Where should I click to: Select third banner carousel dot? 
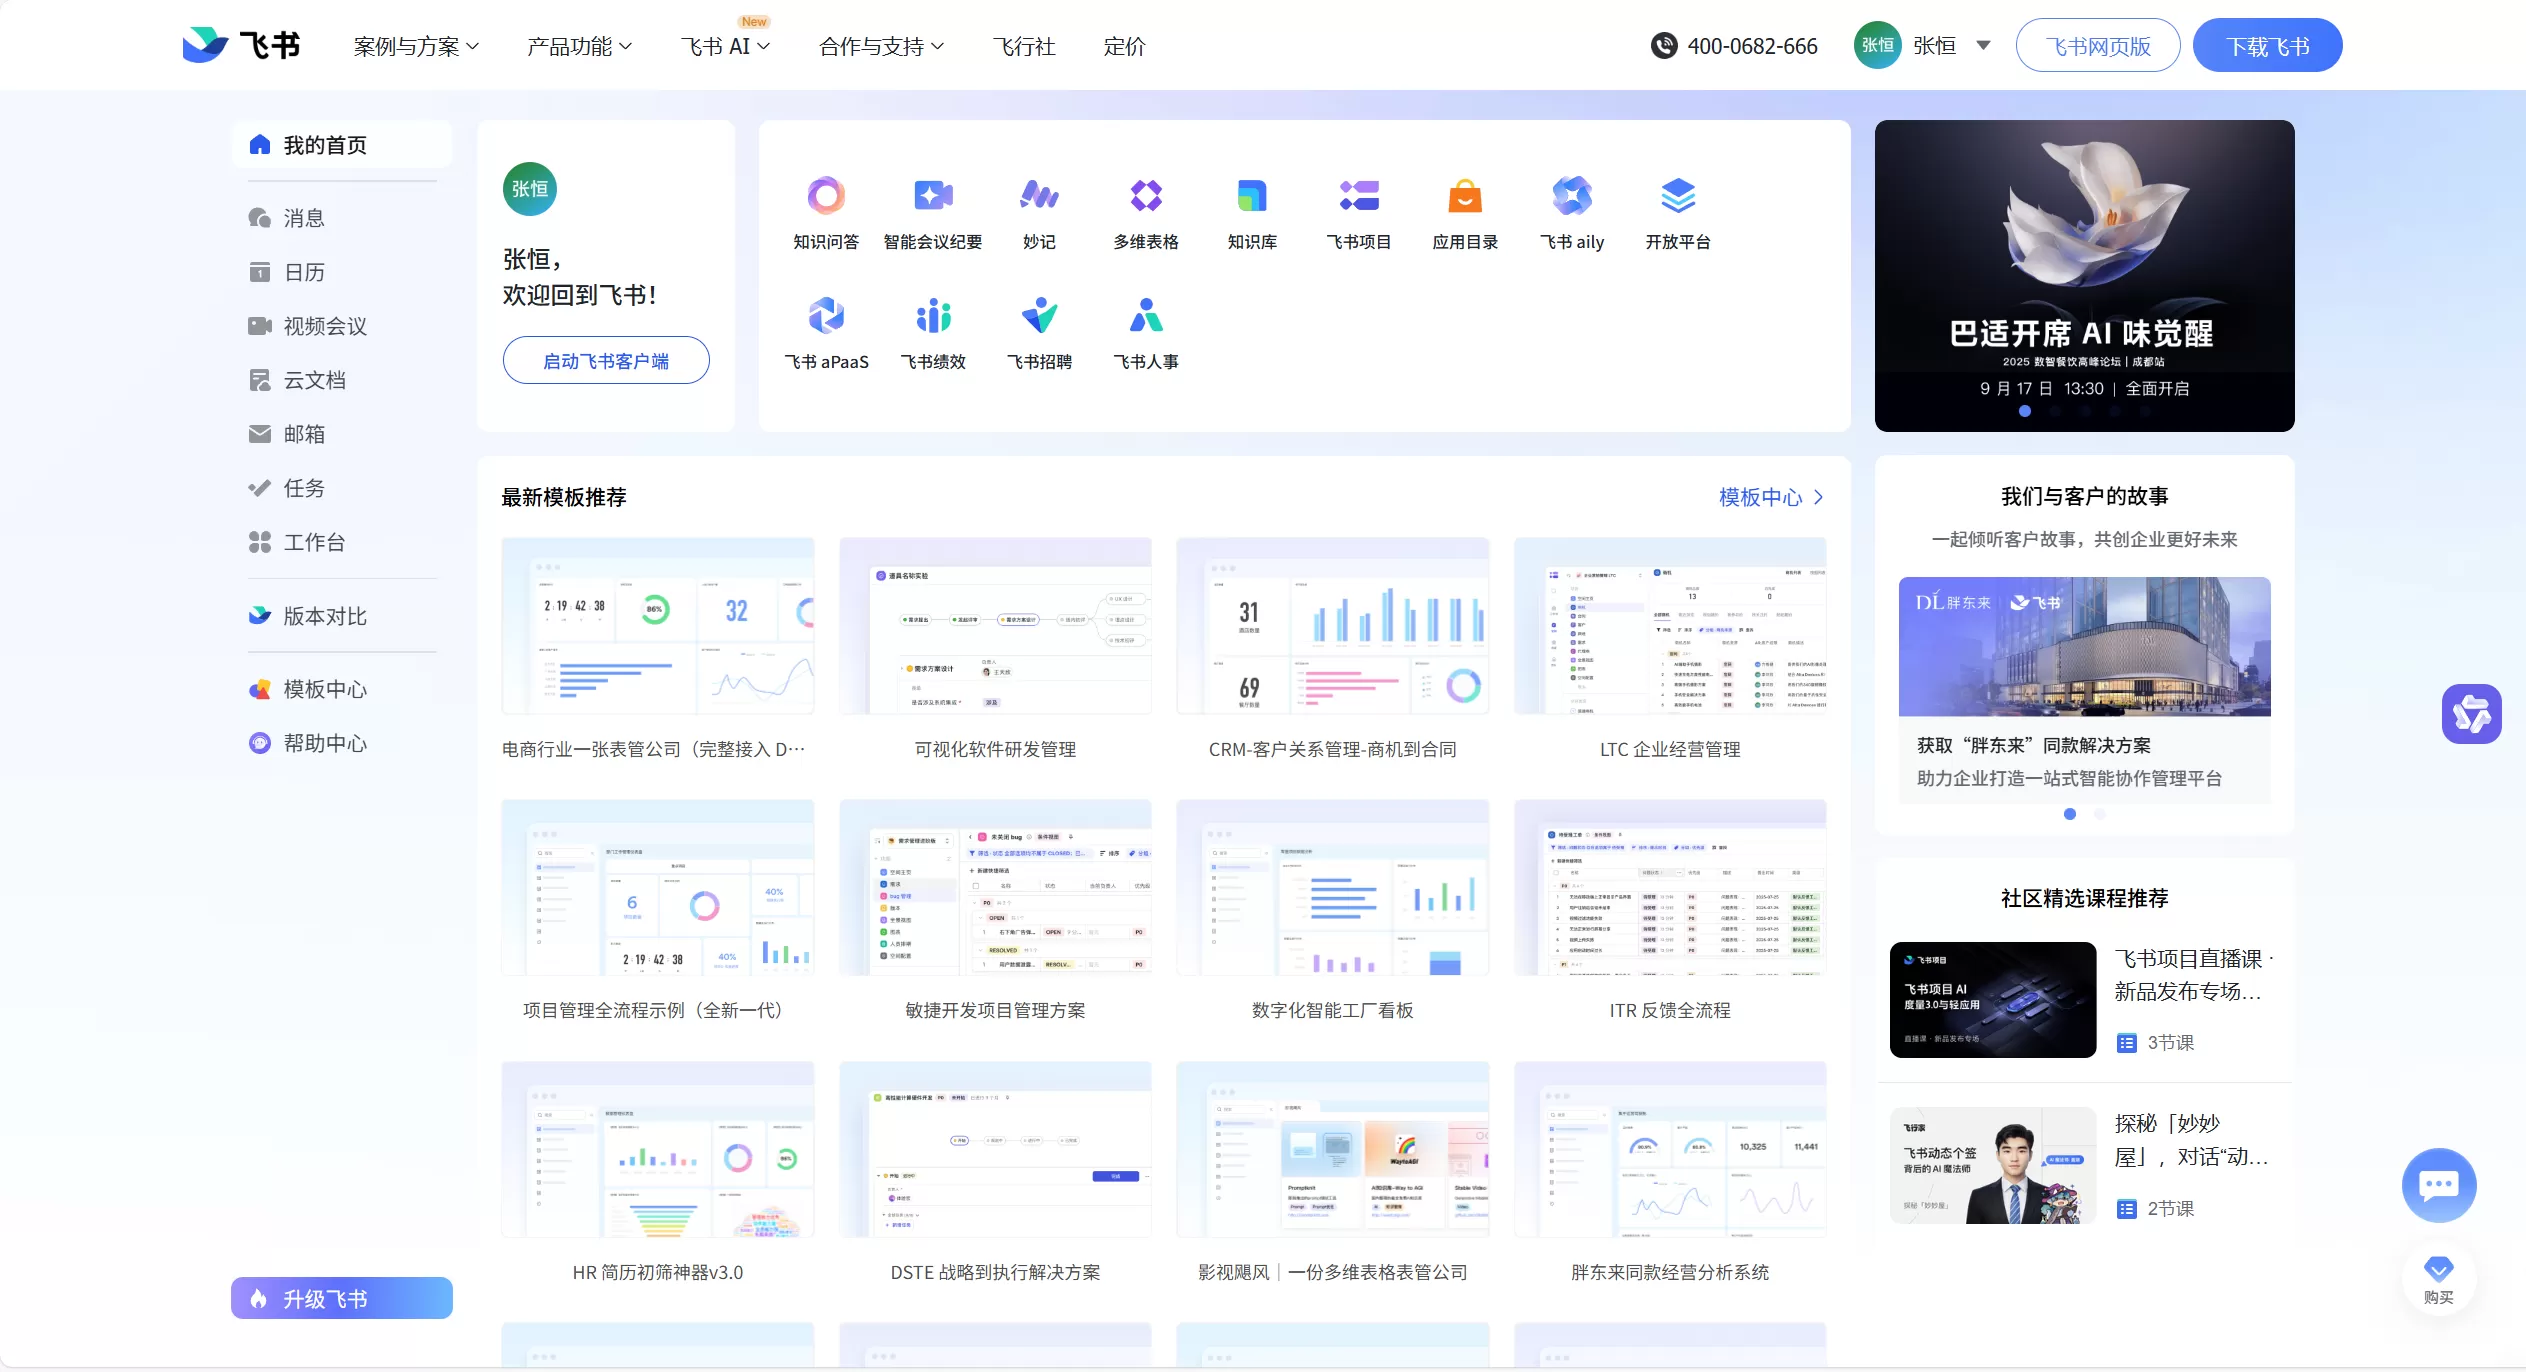click(2084, 411)
